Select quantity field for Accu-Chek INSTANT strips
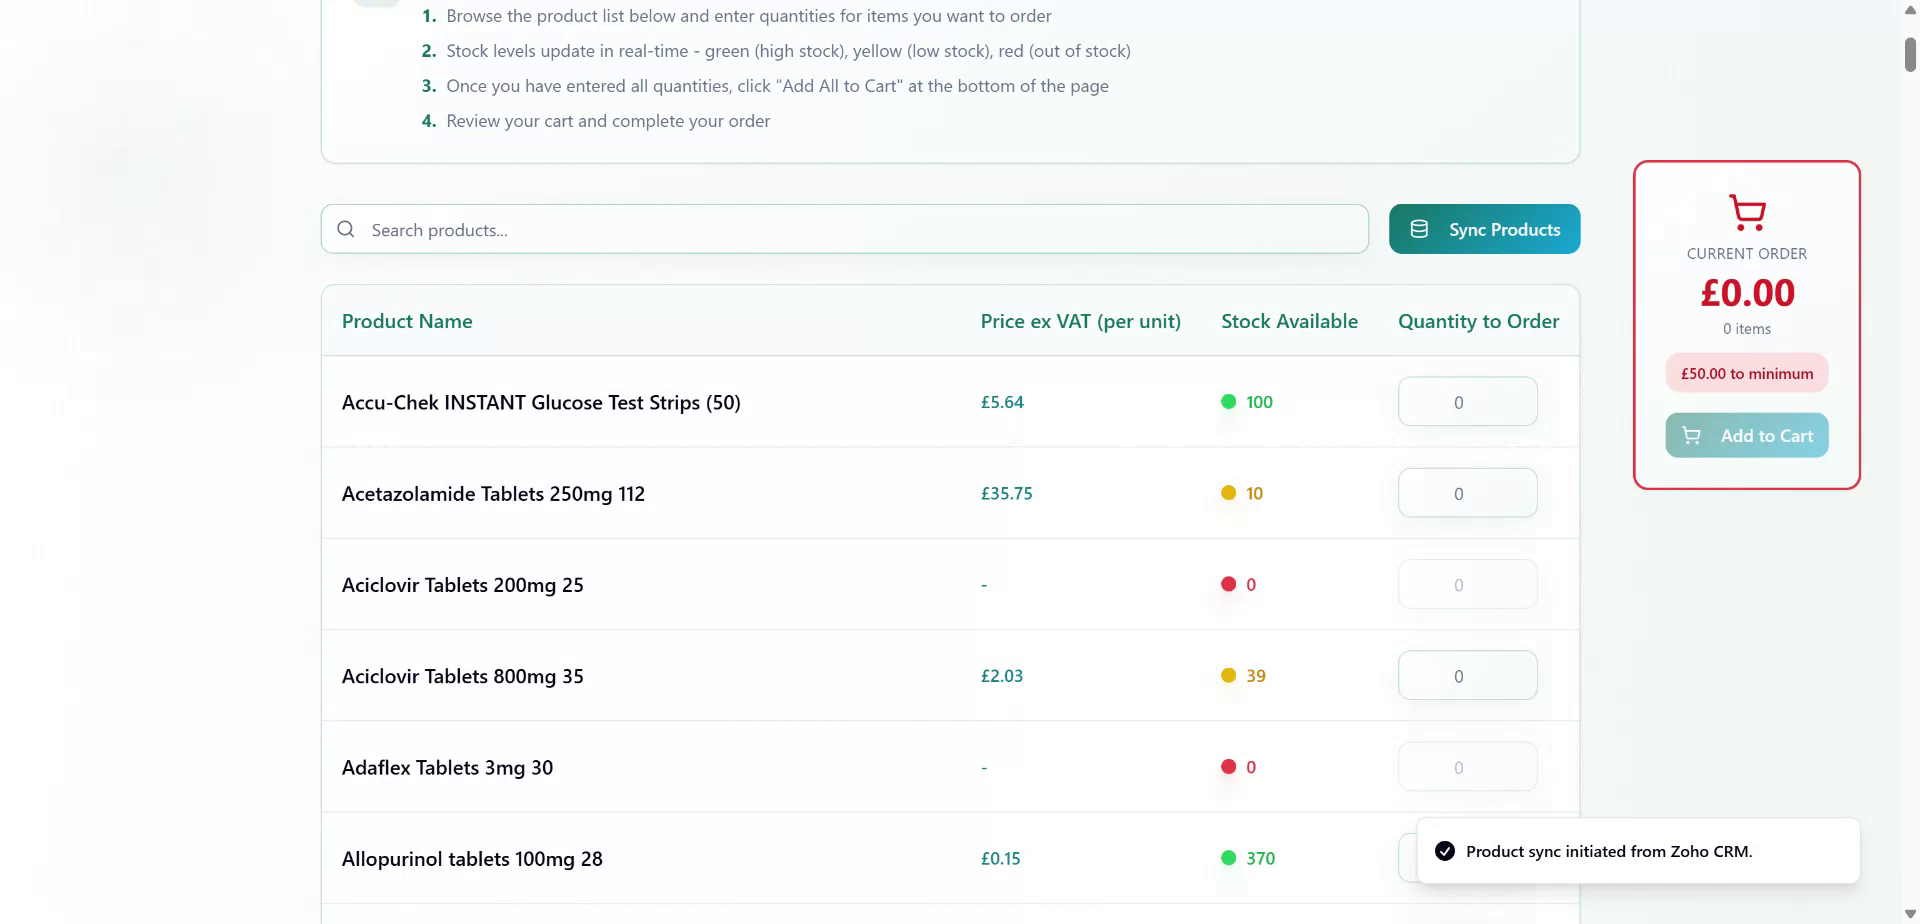 (x=1466, y=402)
